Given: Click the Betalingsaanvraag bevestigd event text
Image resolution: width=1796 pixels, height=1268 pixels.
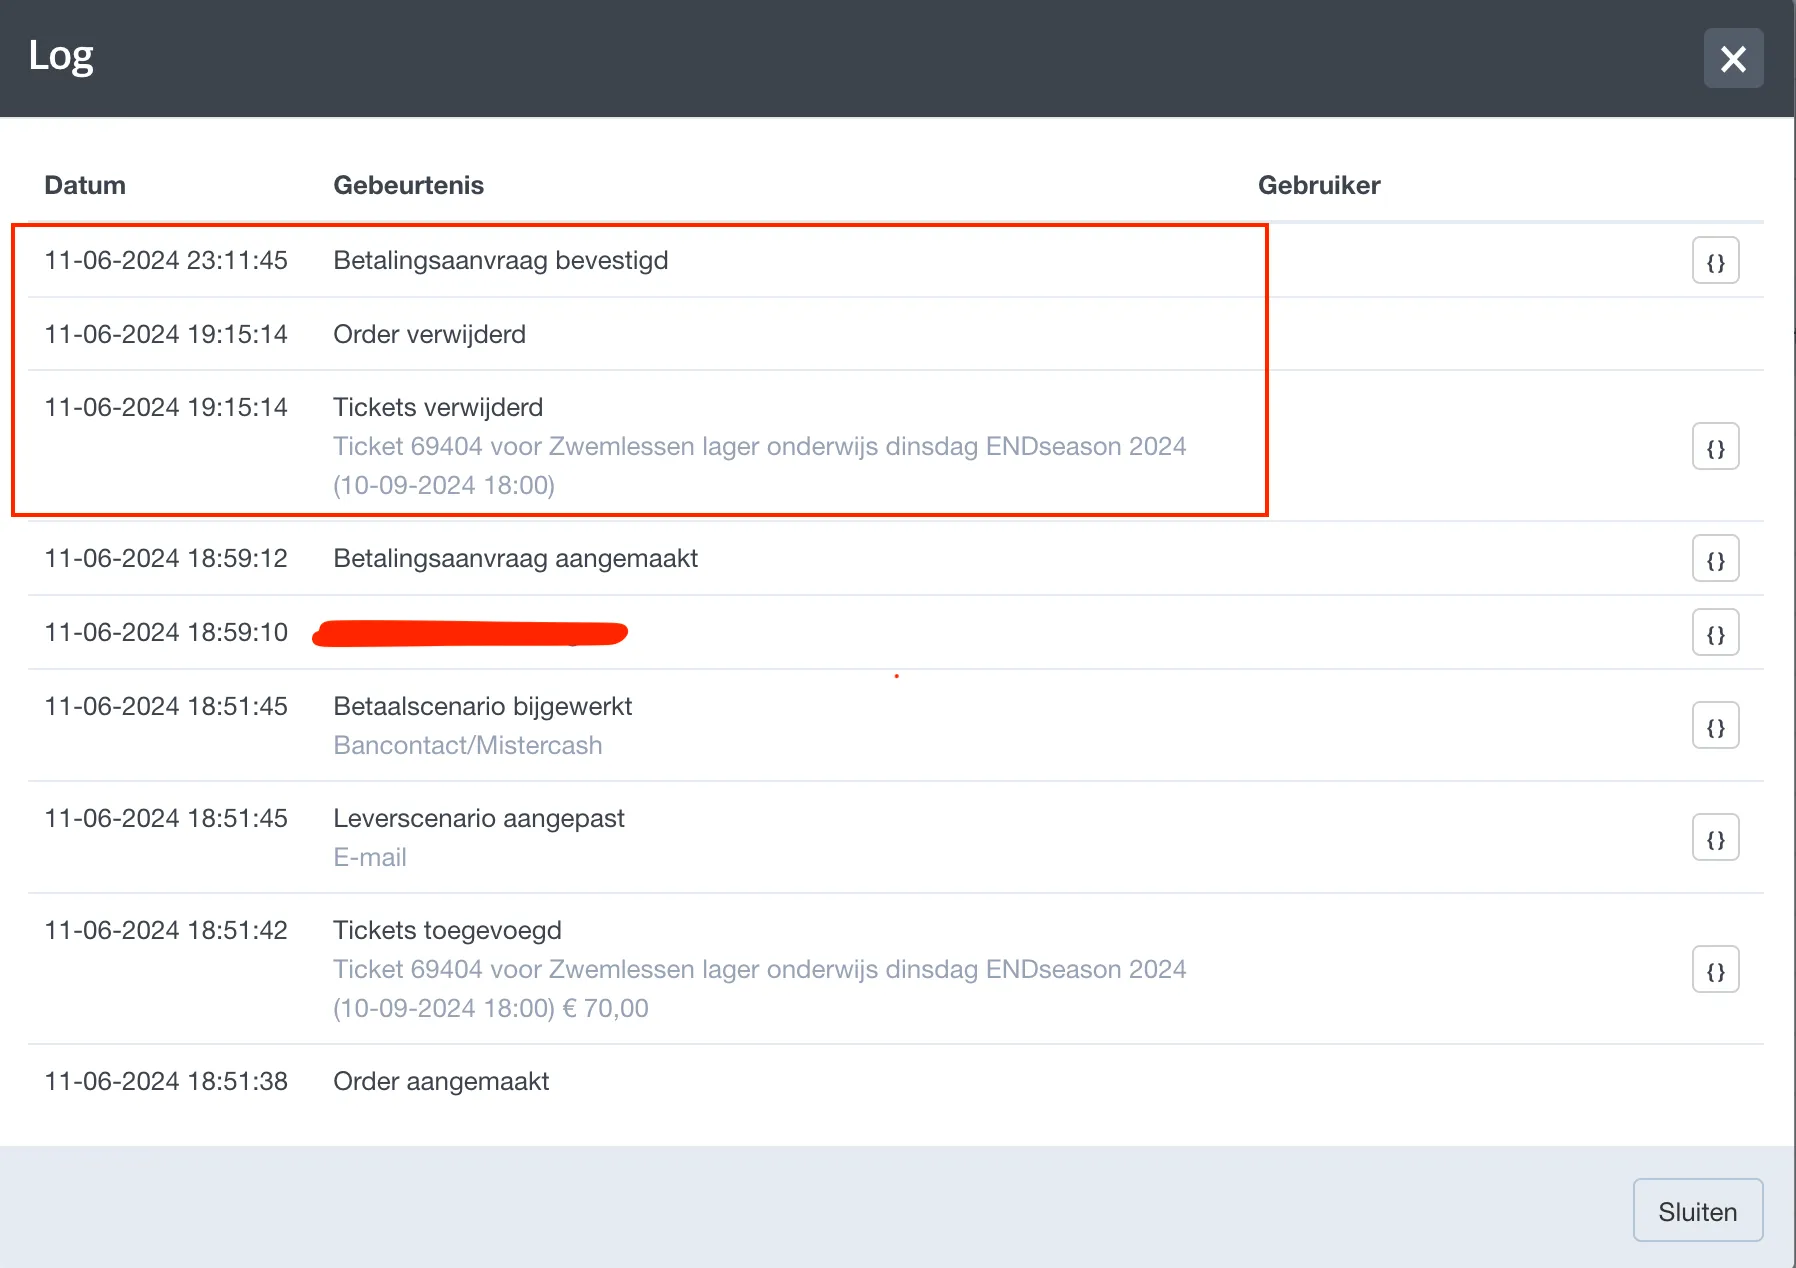Looking at the screenshot, I should [x=500, y=260].
